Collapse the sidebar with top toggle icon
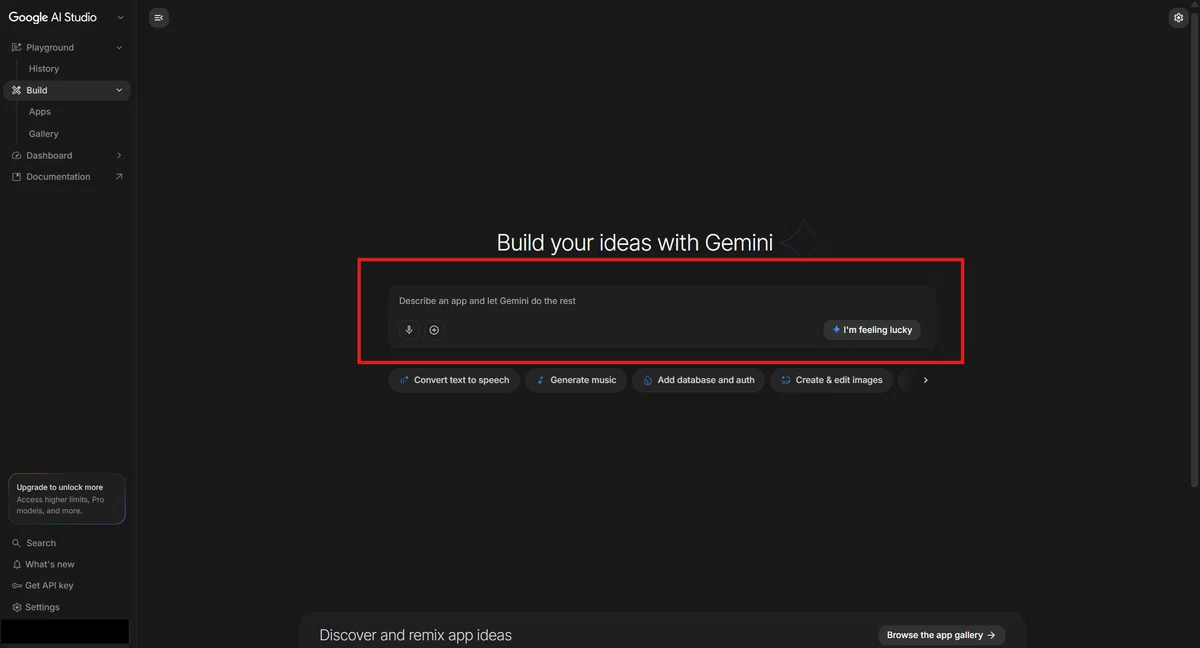Screen dimensions: 1200x648 pyautogui.click(x=158, y=17)
